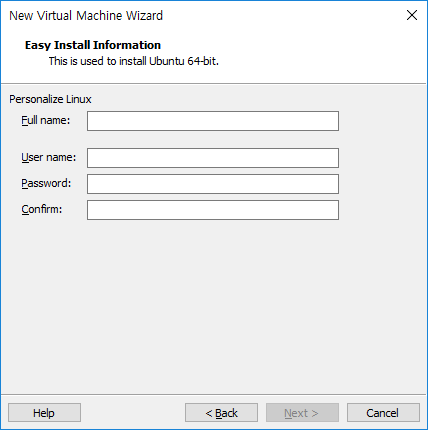Open the wizard Help
Image resolution: width=428 pixels, height=430 pixels.
pyautogui.click(x=44, y=413)
